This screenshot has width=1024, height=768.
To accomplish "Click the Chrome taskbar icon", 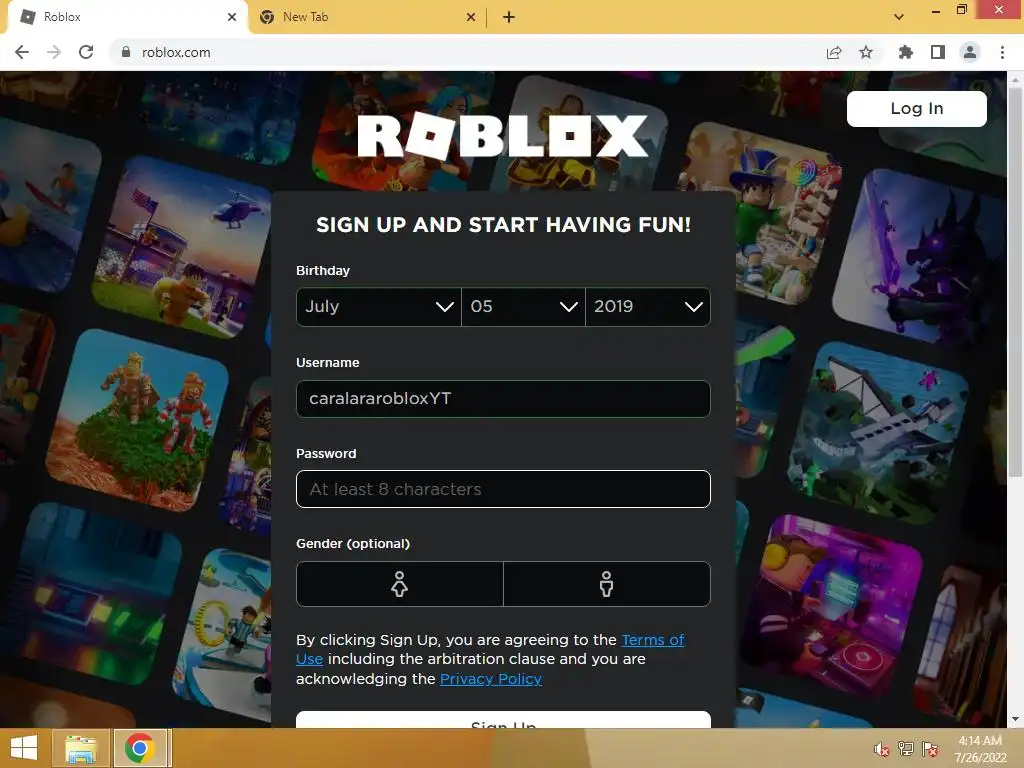I will coord(140,748).
